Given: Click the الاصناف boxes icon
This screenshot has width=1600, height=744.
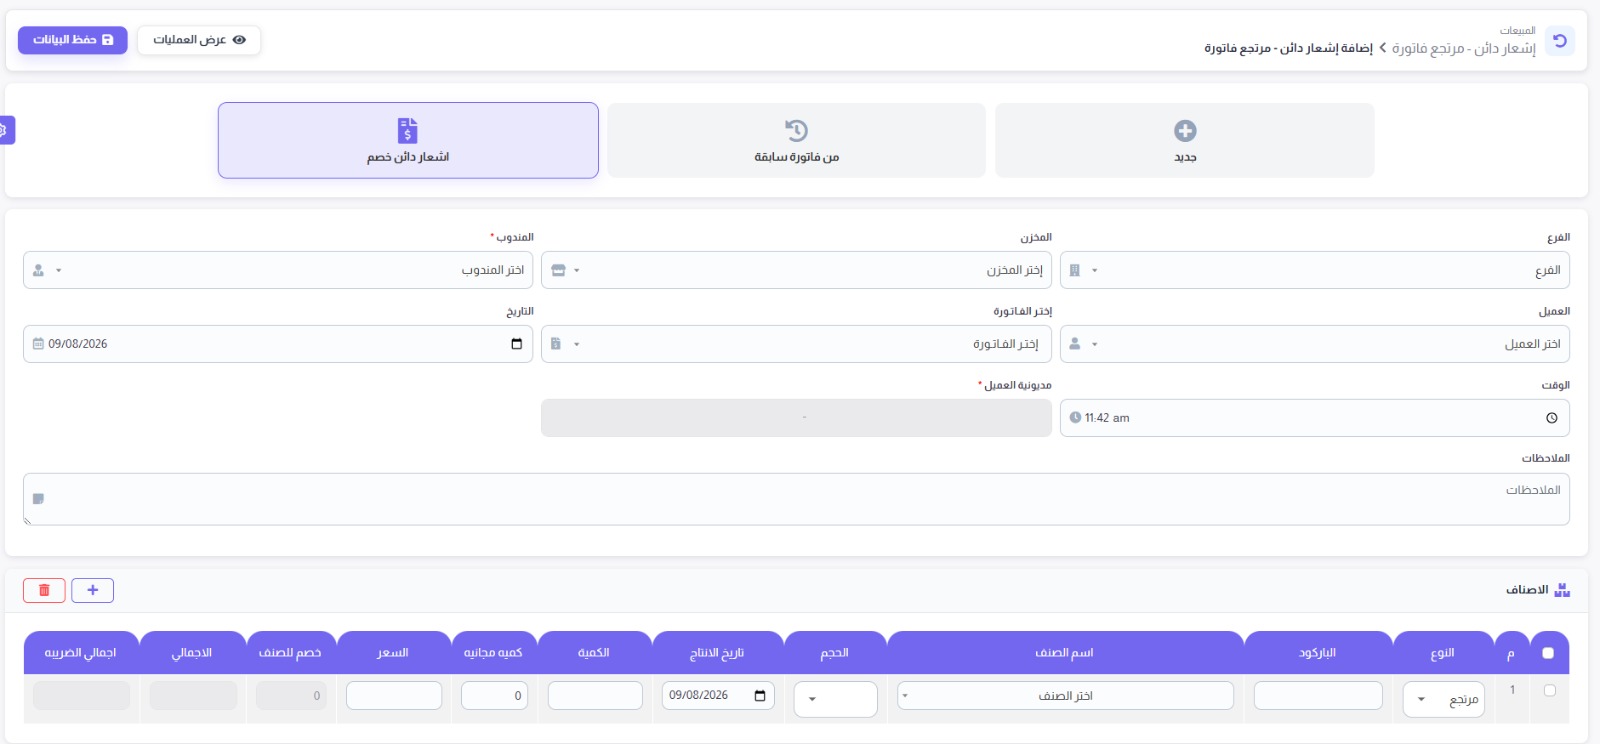Looking at the screenshot, I should 1562,590.
